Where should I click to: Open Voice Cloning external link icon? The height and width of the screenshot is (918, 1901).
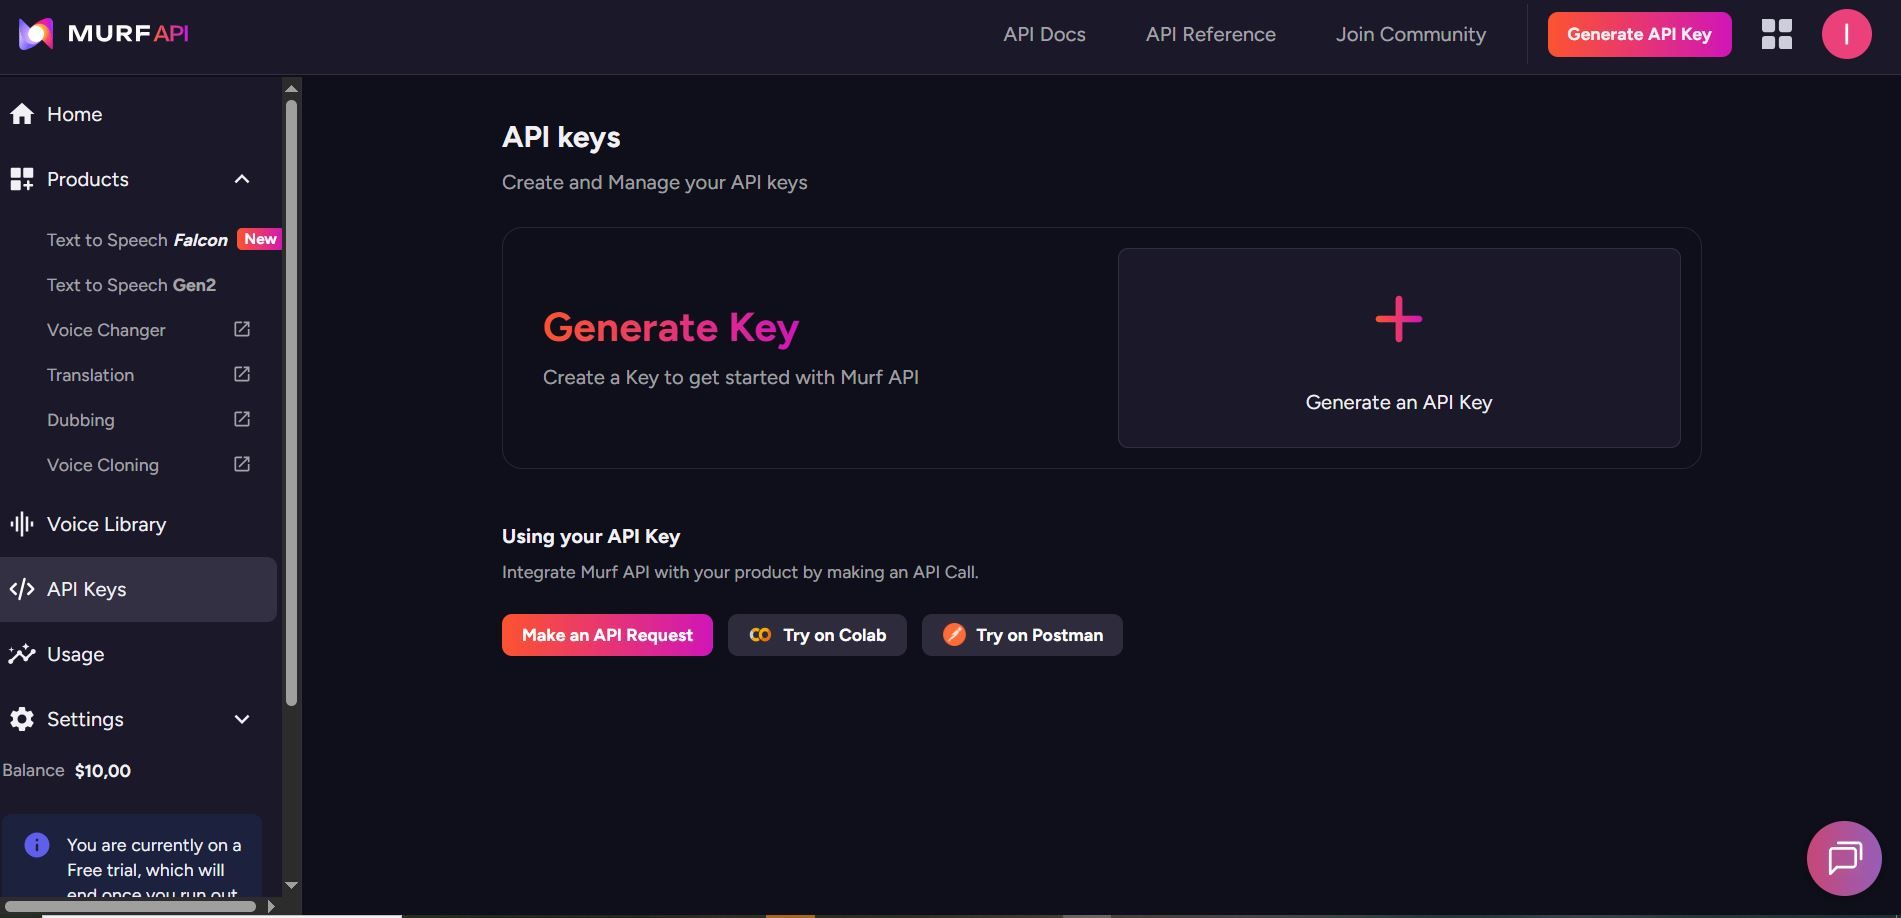pos(242,464)
